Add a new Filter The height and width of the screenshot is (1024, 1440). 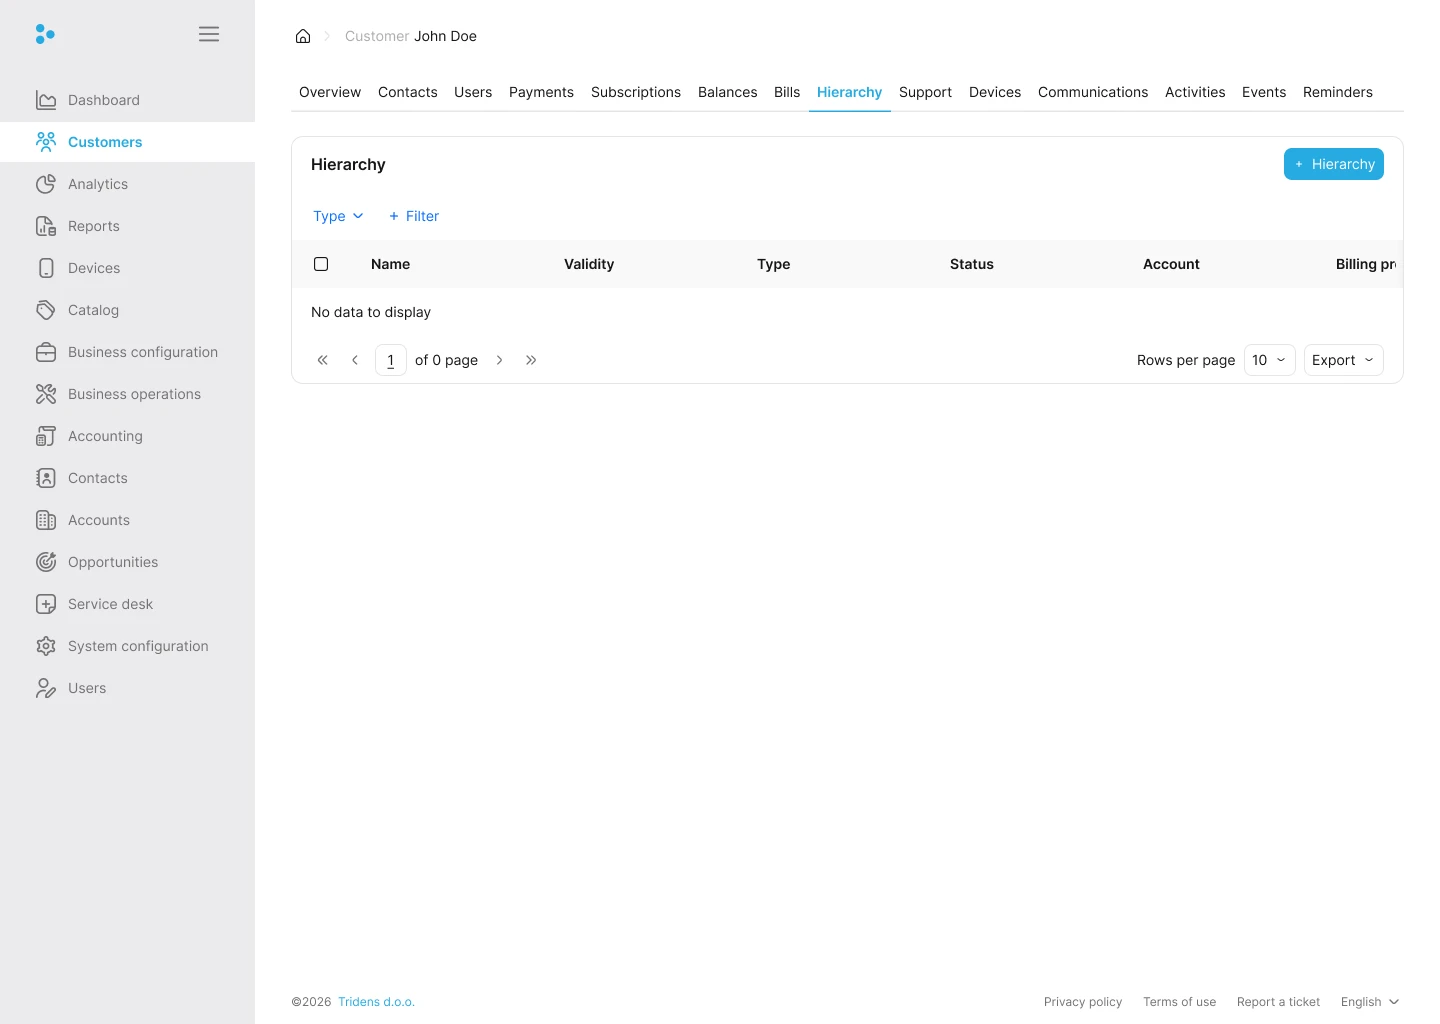414,216
